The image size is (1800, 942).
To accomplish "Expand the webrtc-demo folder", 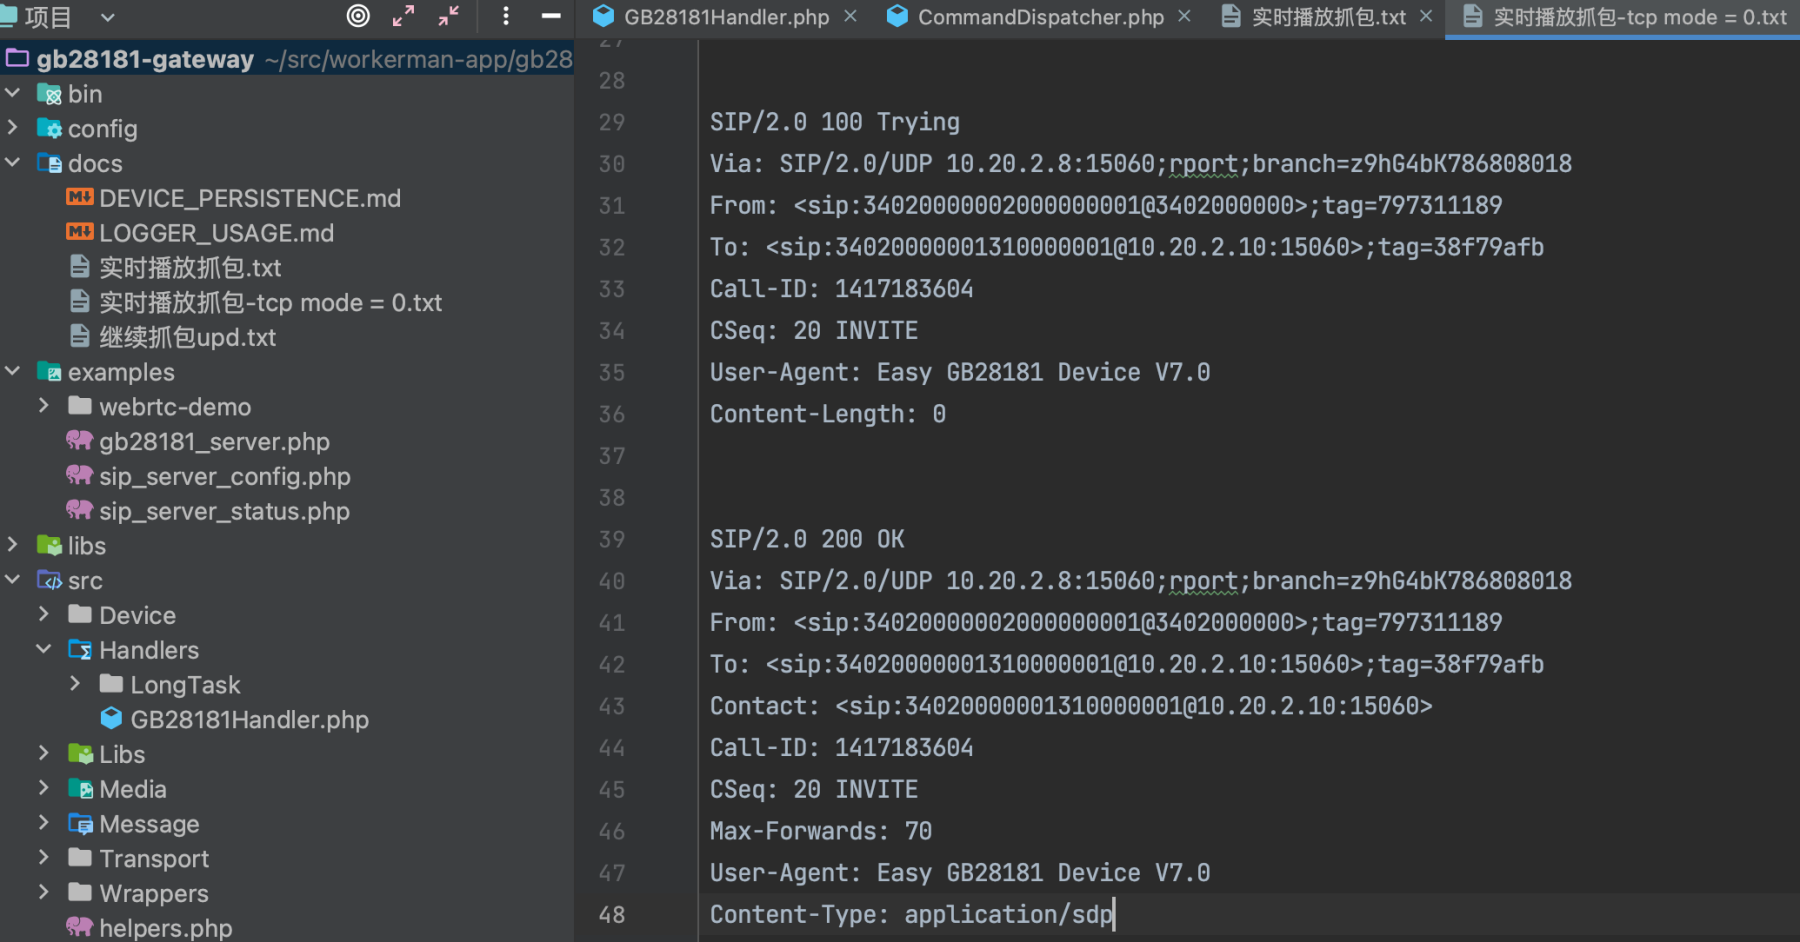I will (44, 406).
